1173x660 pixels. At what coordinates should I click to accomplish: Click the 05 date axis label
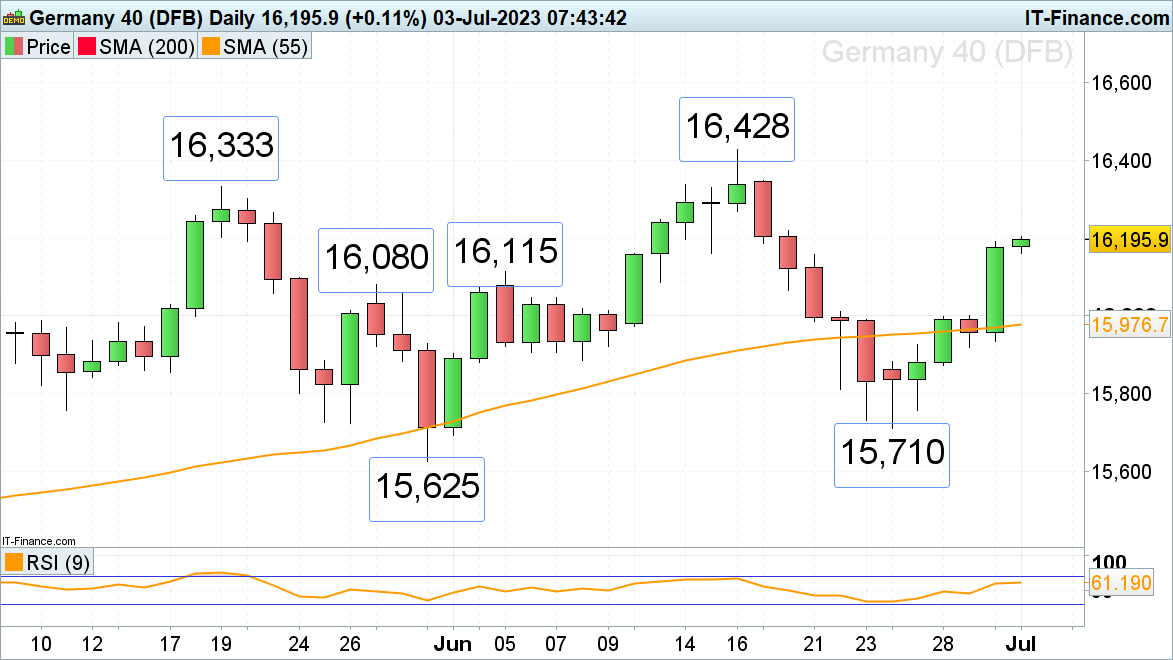(x=505, y=644)
